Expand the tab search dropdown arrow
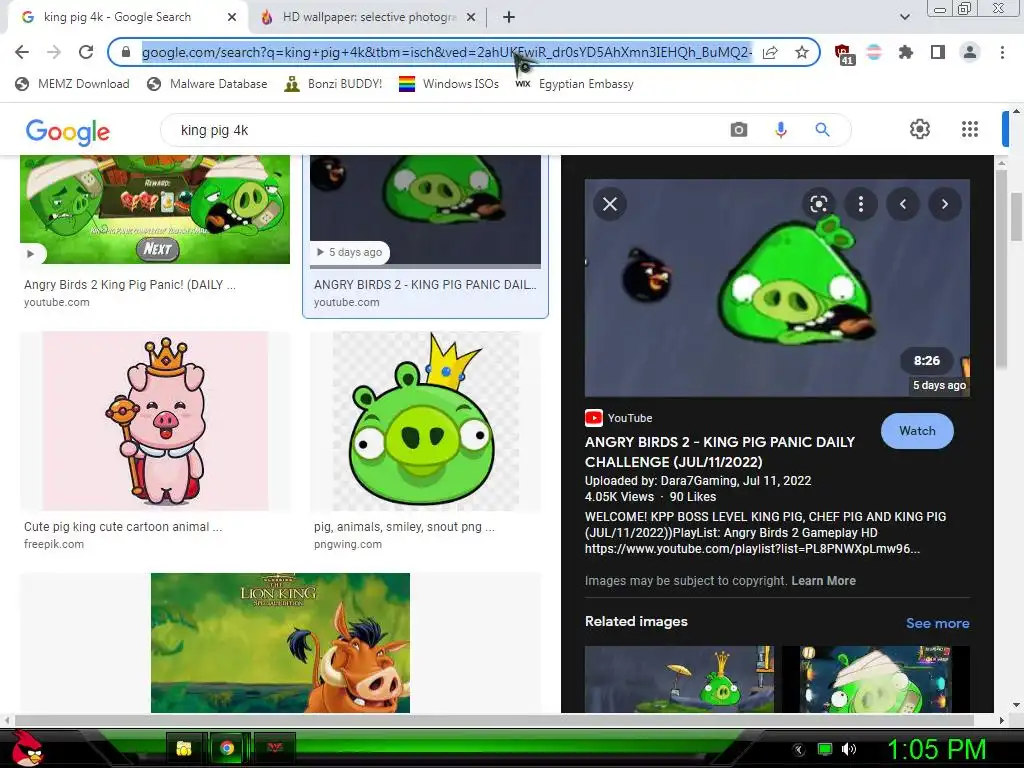Viewport: 1024px width, 768px height. (x=904, y=17)
